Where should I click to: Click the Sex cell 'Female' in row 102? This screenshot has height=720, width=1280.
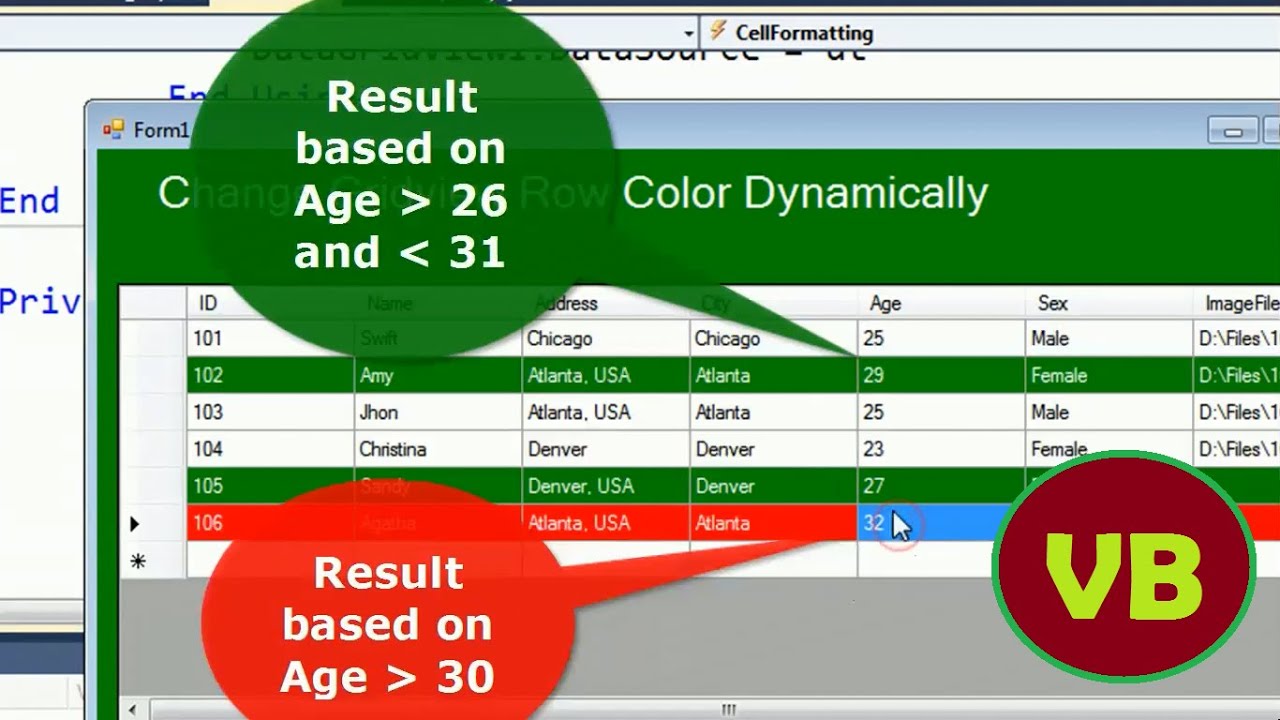tap(1109, 376)
